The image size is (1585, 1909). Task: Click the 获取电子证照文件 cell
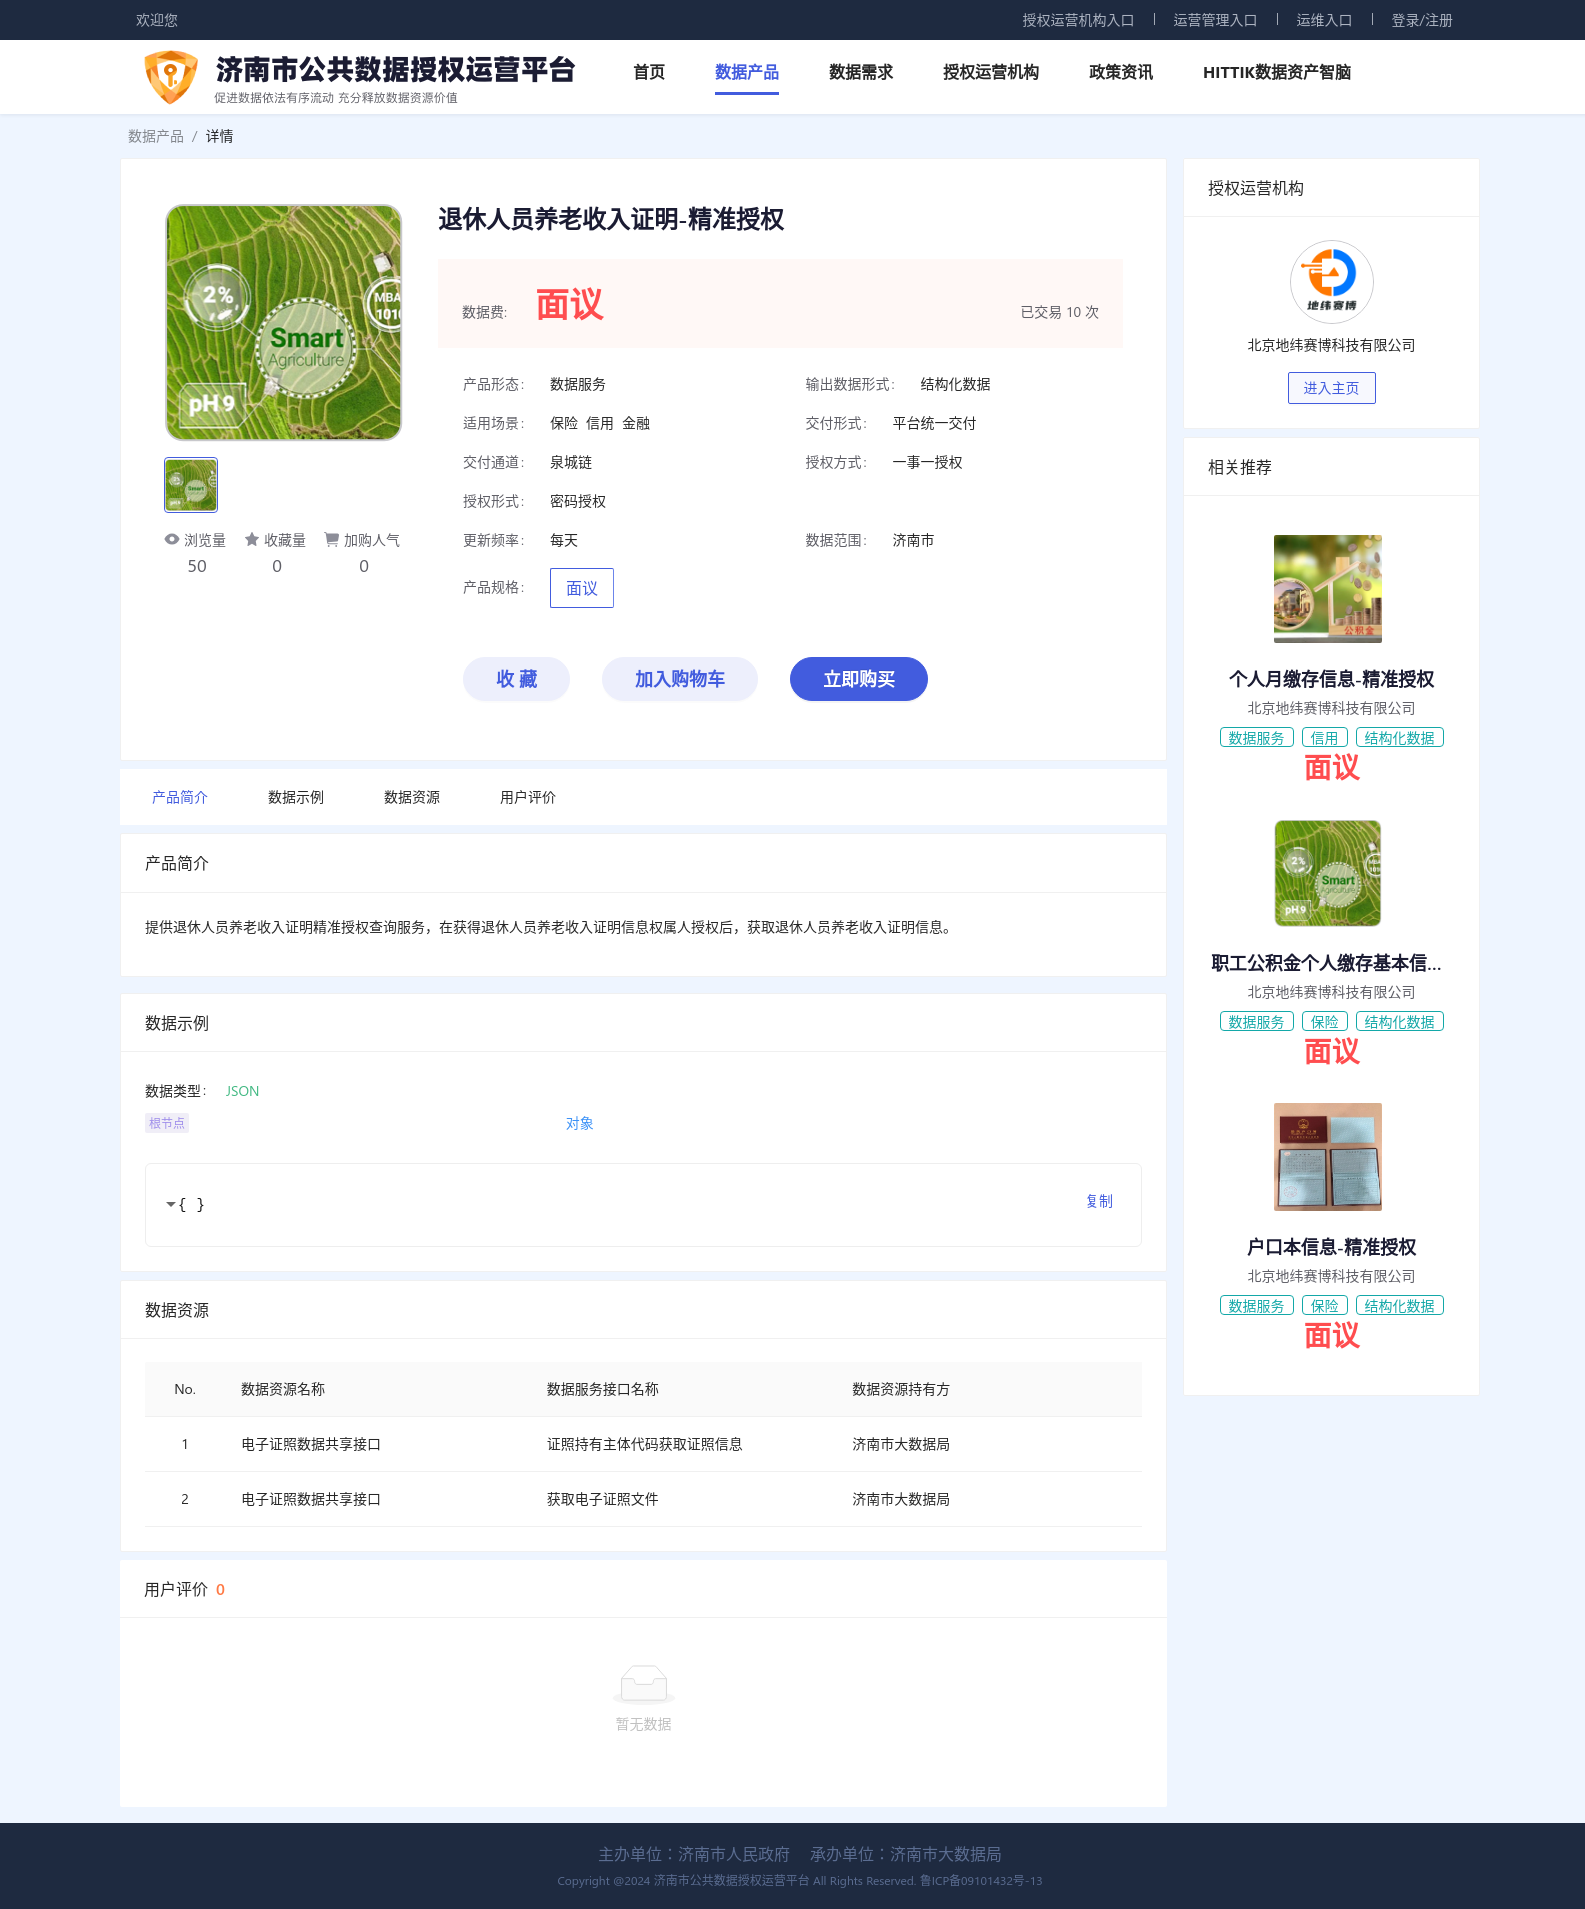point(603,1499)
